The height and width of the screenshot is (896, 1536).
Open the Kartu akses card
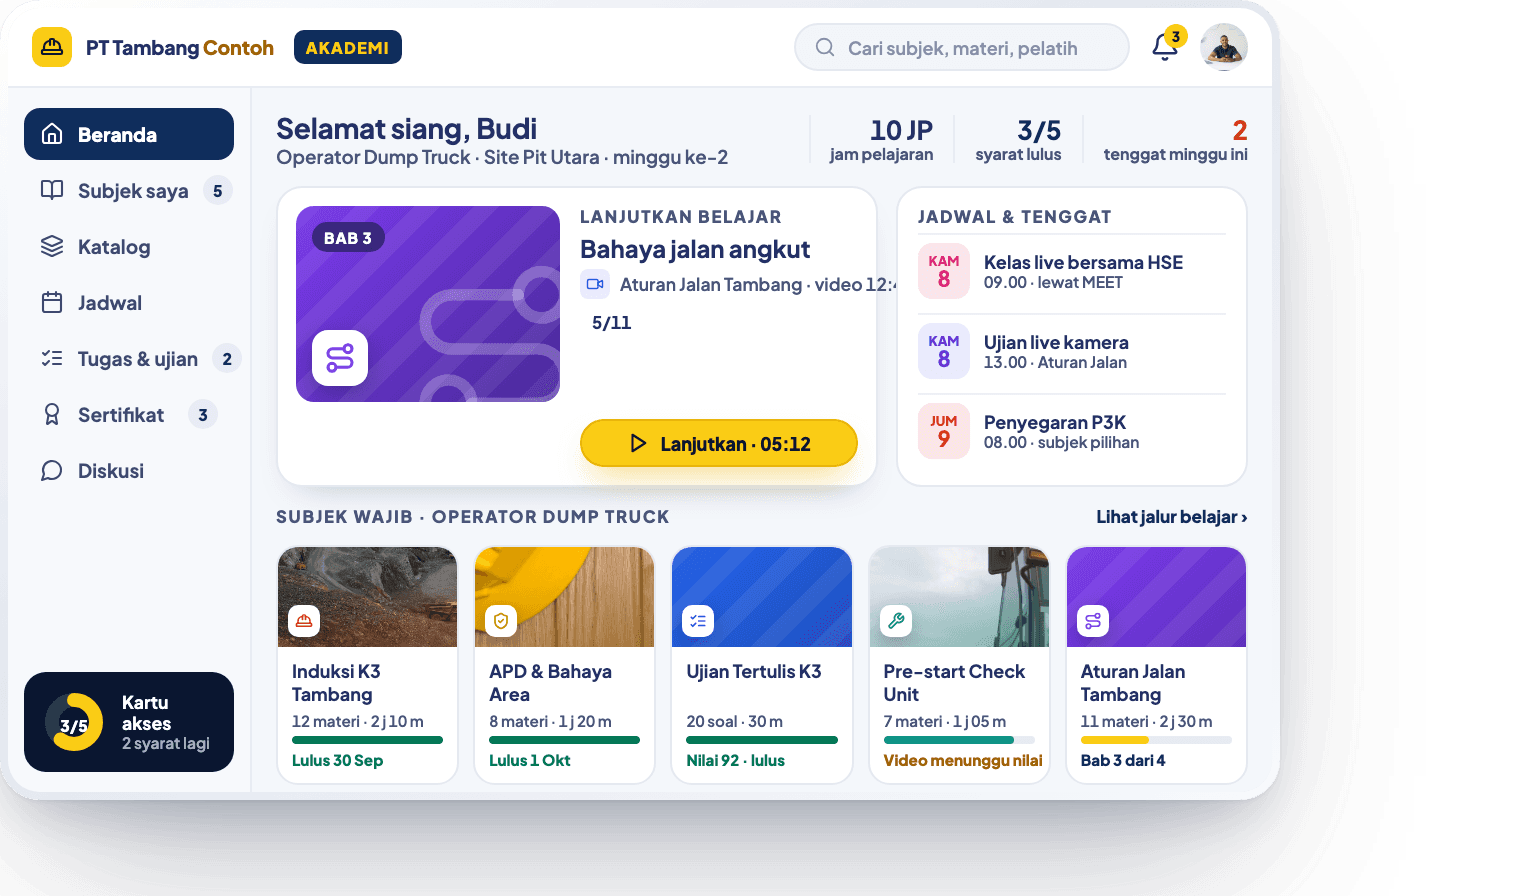[129, 722]
